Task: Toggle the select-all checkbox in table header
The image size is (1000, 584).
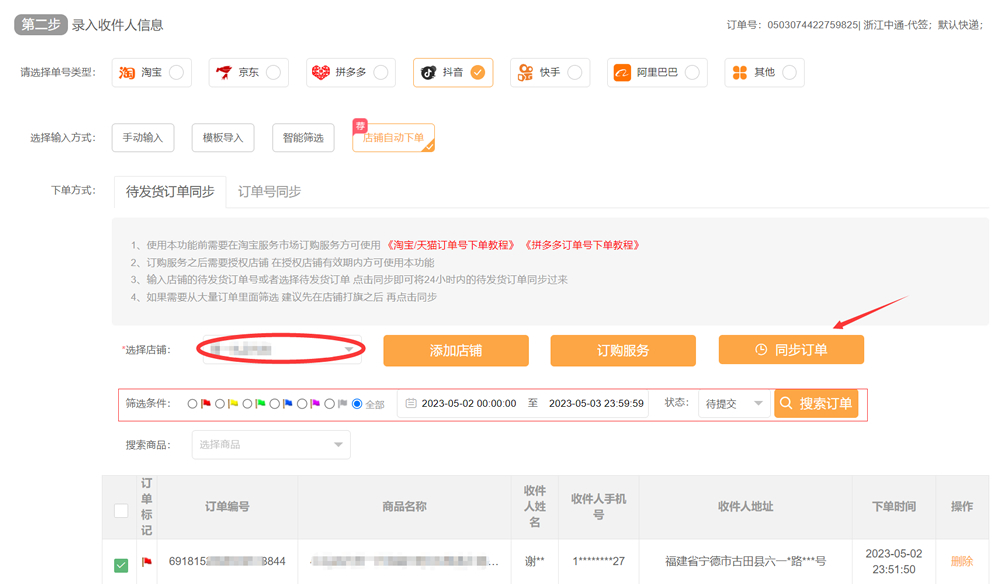Action: (121, 511)
